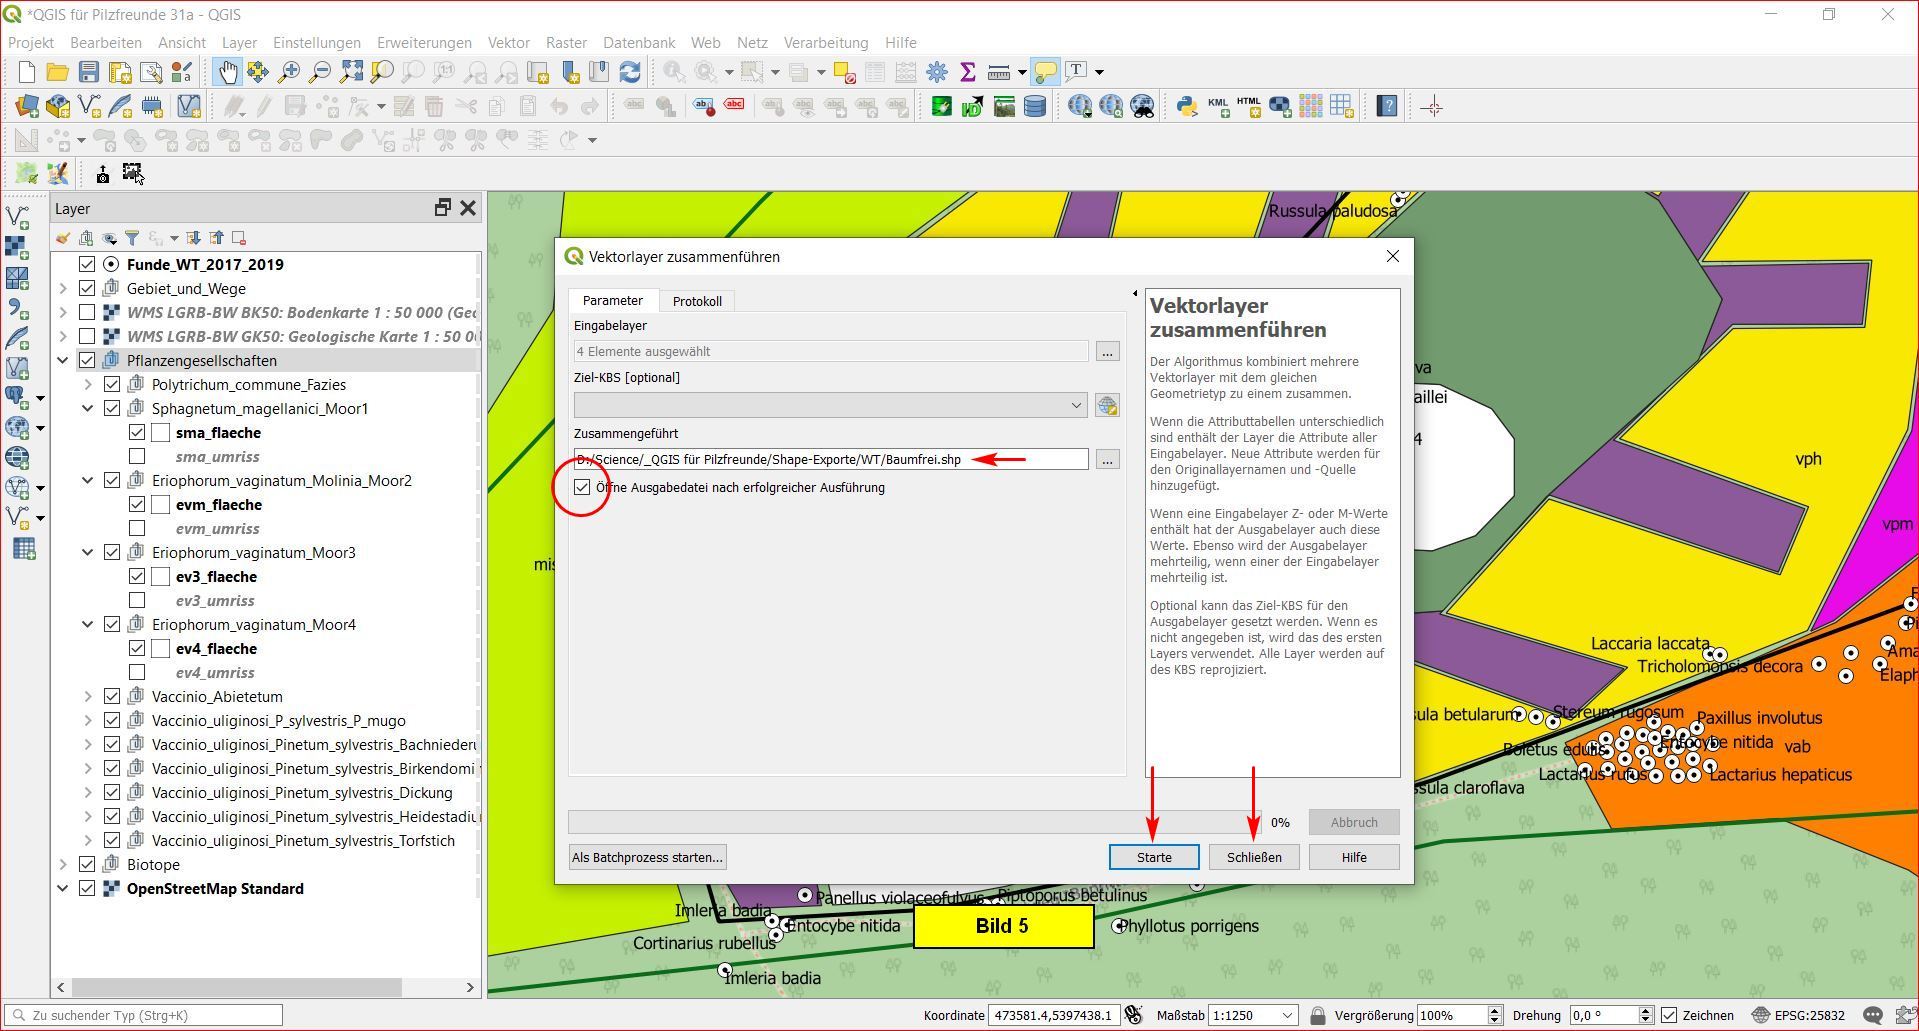Open the Vektor menu

coord(508,43)
